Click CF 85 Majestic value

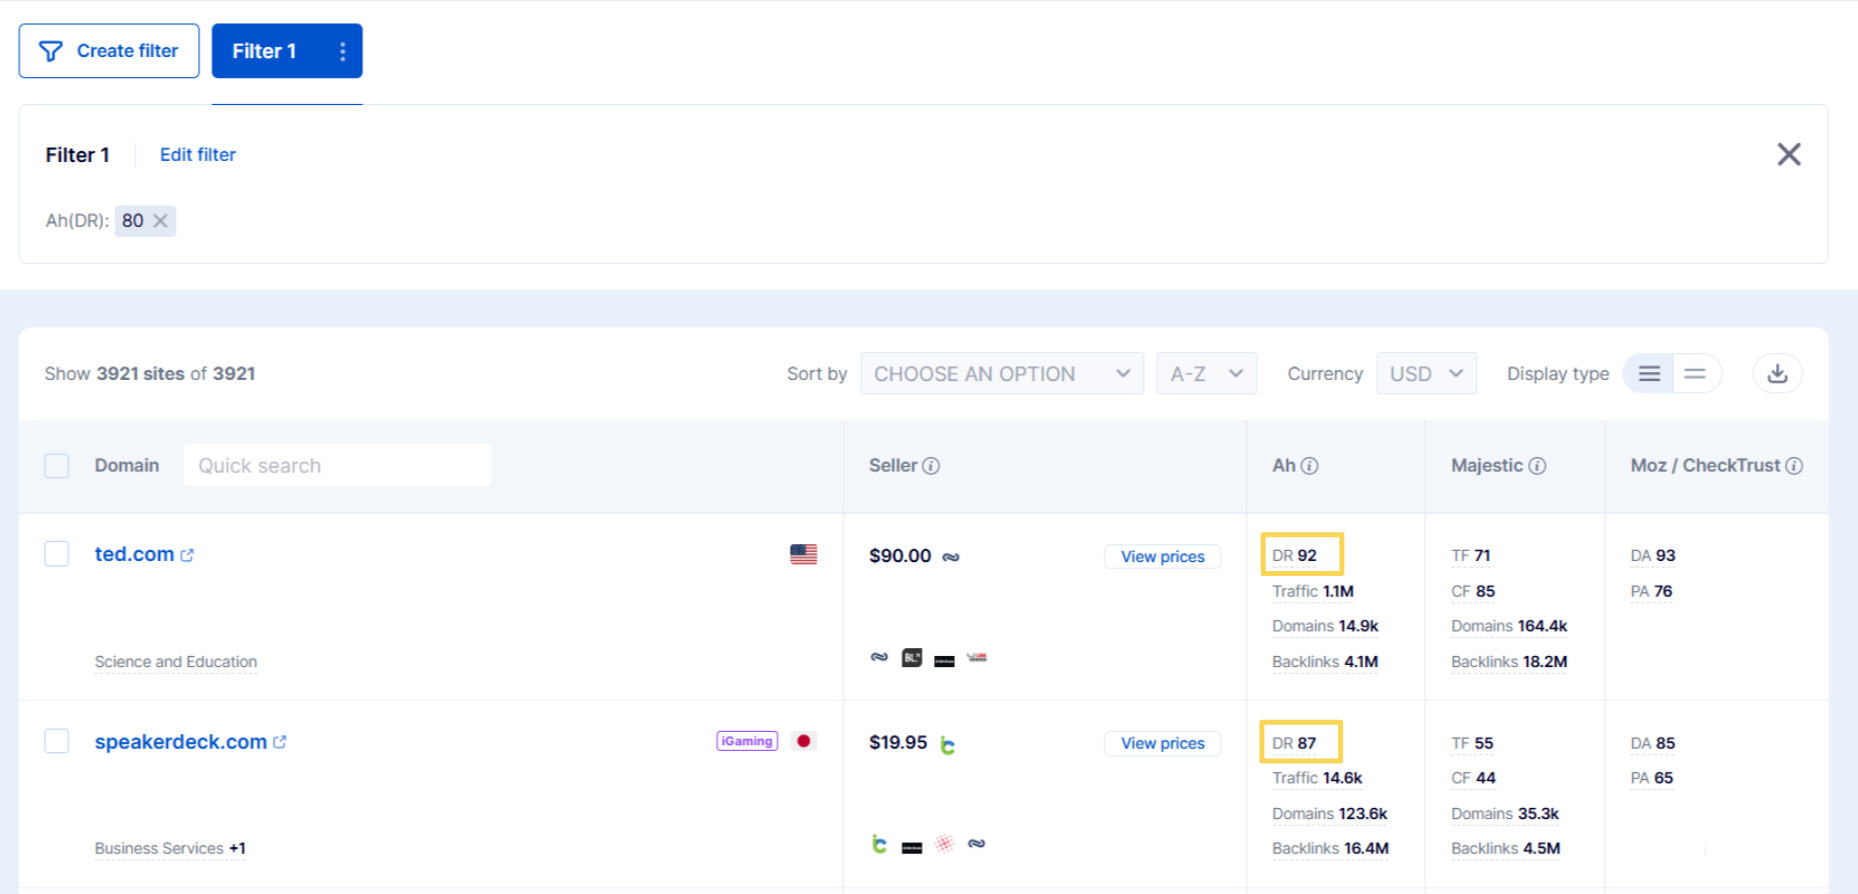pyautogui.click(x=1473, y=592)
